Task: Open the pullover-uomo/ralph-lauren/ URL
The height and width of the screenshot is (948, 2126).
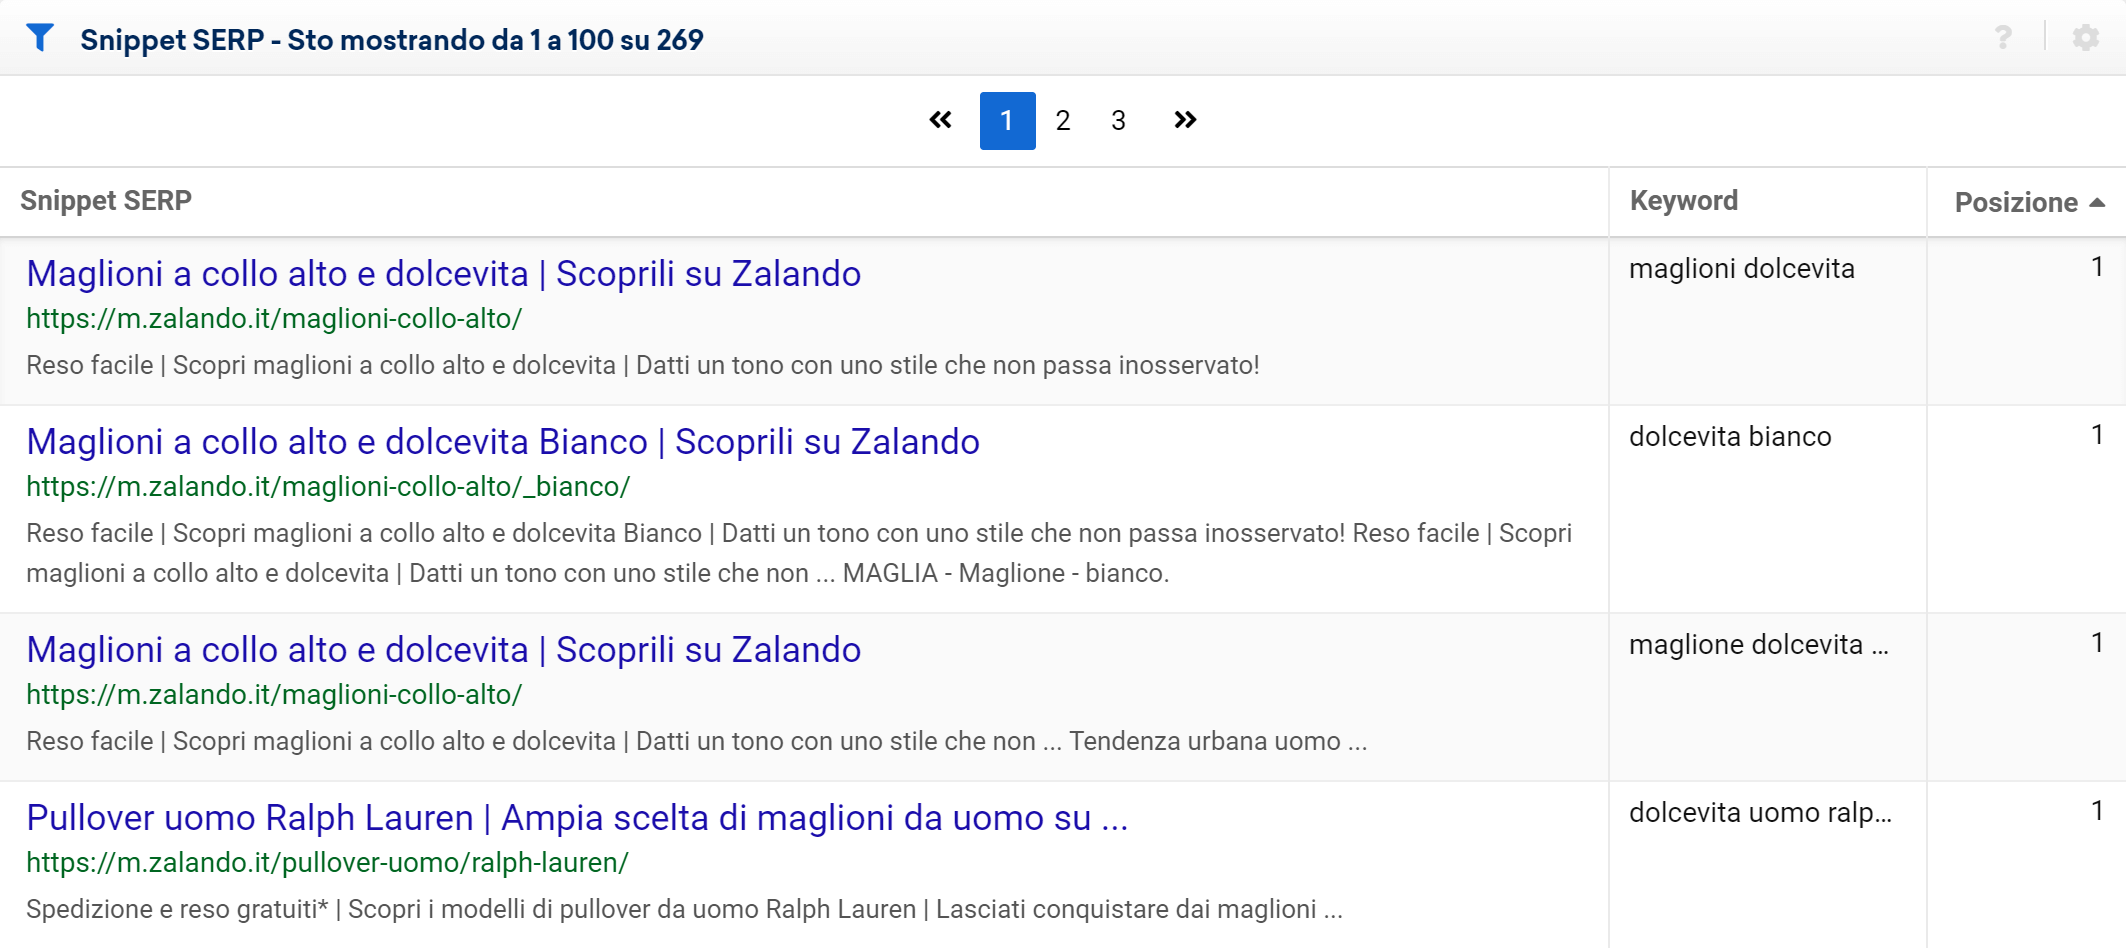Action: 327,863
